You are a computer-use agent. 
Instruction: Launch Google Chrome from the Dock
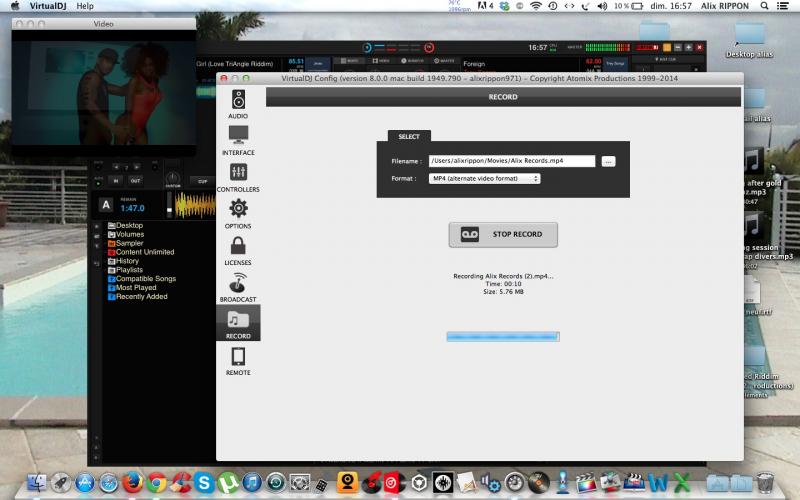click(157, 482)
